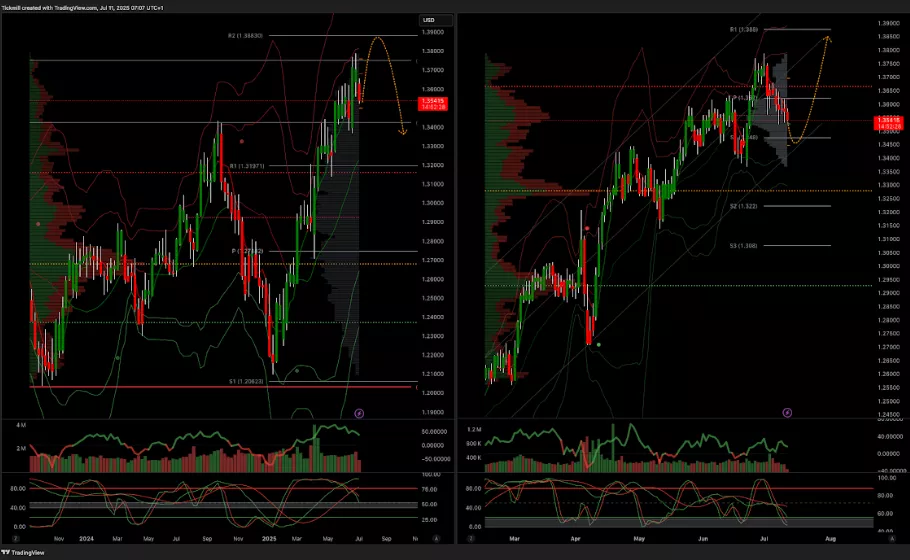Click the 2024 label on left time axis

click(x=87, y=539)
